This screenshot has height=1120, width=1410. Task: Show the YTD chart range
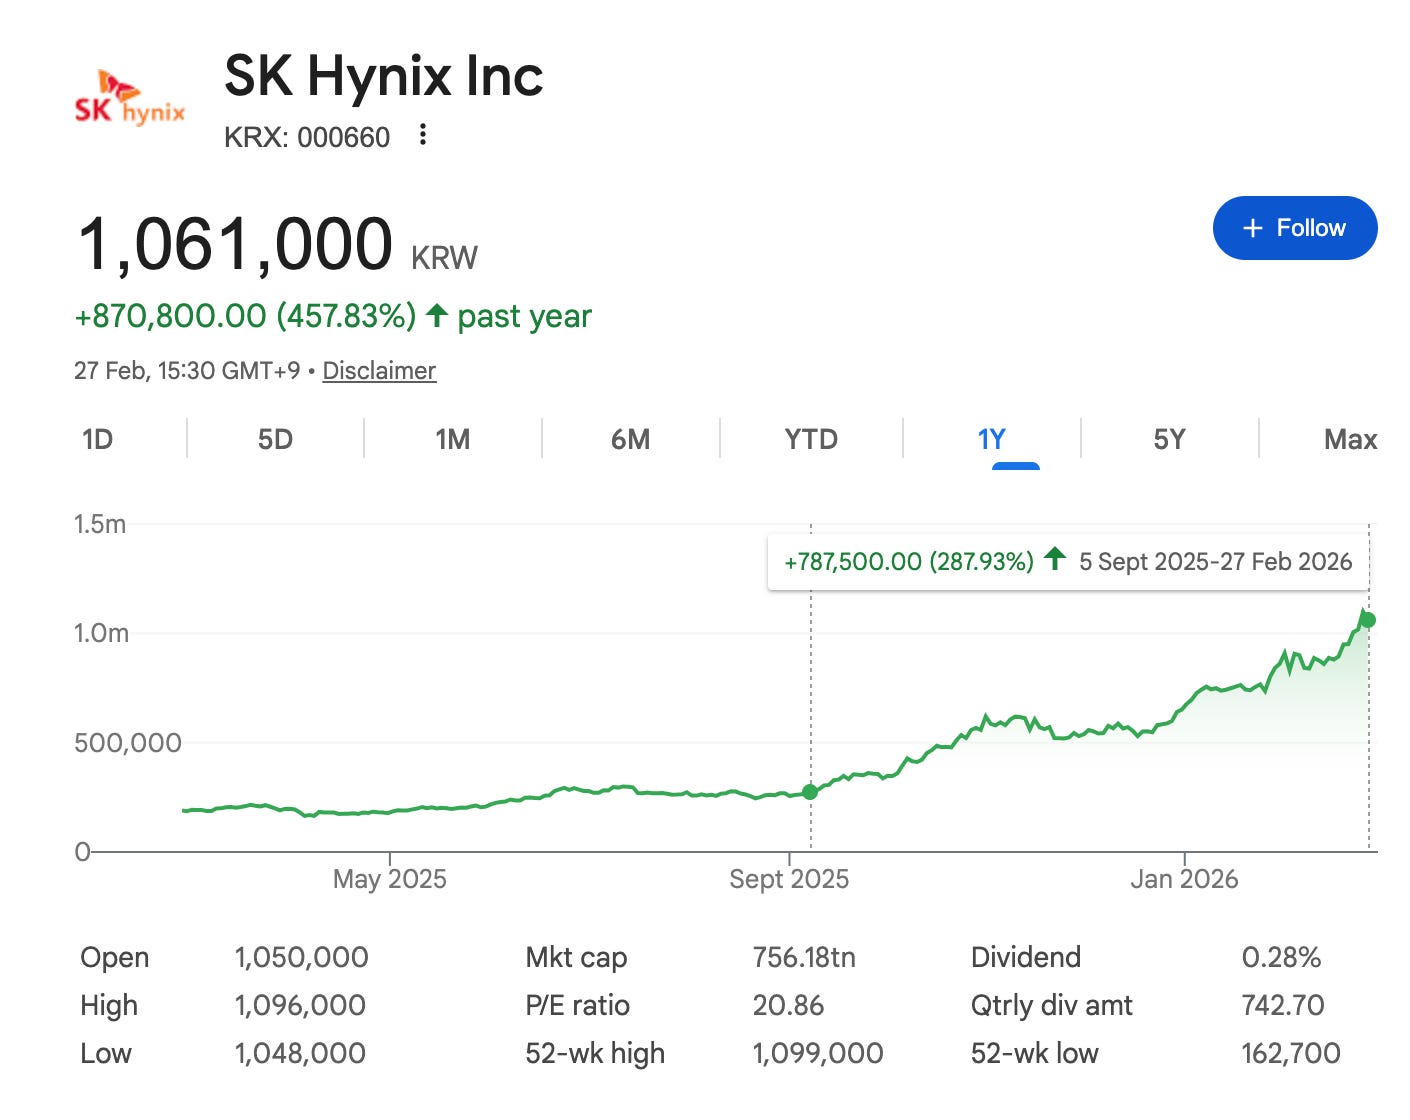[x=811, y=440]
